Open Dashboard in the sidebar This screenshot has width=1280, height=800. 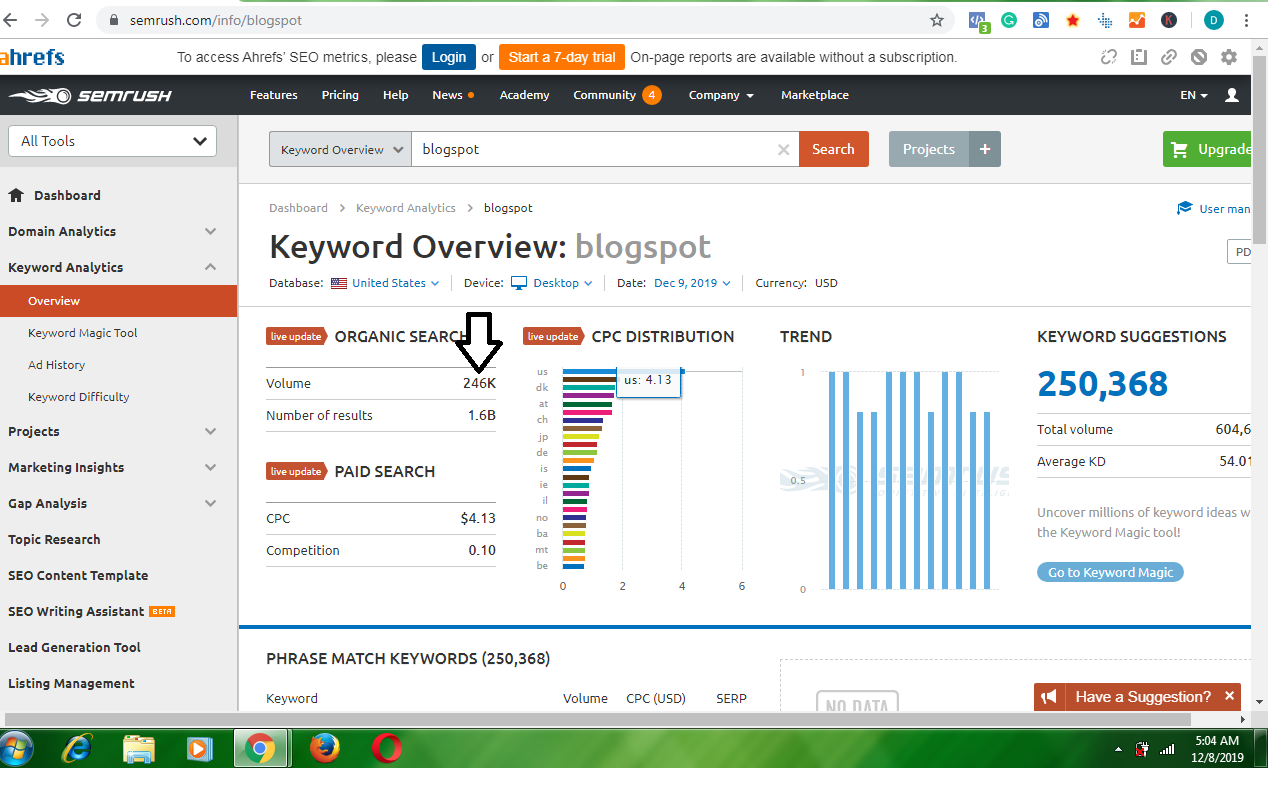pyautogui.click(x=67, y=195)
